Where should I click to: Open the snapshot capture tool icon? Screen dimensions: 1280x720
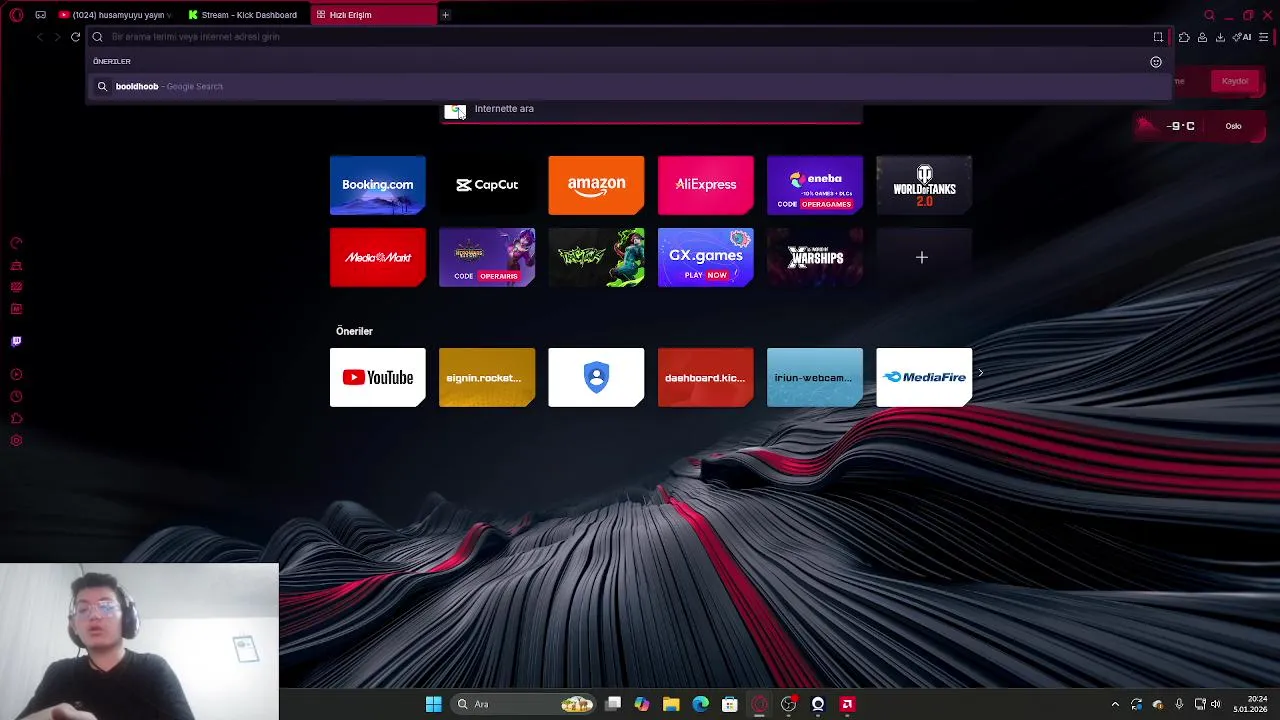tap(1158, 37)
